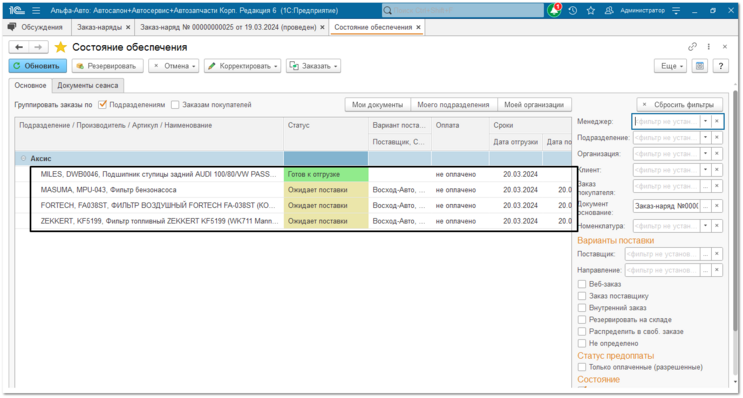The width and height of the screenshot is (743, 398).
Task: Focus the Менеджер filter field
Action: coord(666,122)
